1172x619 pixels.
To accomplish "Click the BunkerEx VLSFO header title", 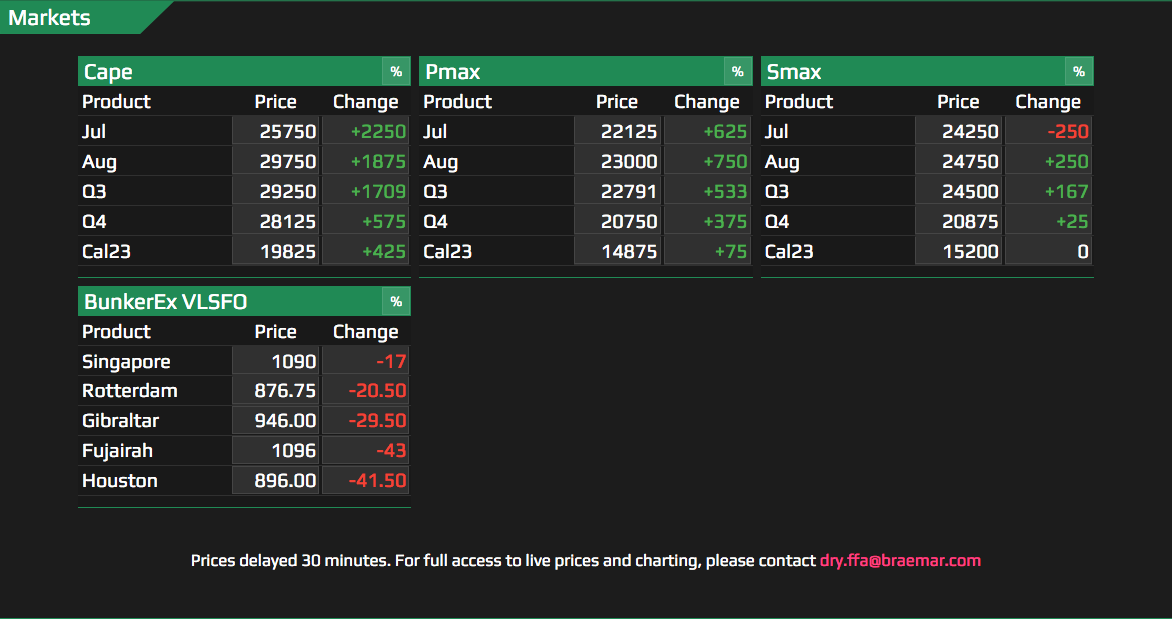I will [x=165, y=302].
